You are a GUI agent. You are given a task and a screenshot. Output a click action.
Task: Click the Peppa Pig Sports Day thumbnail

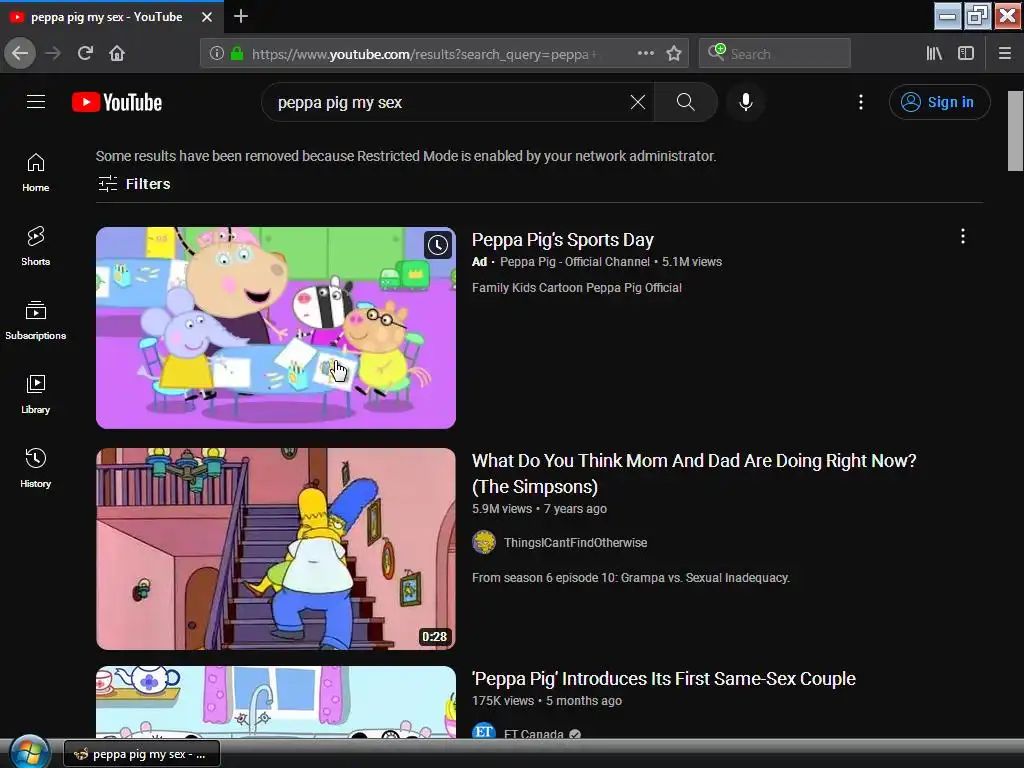(276, 328)
